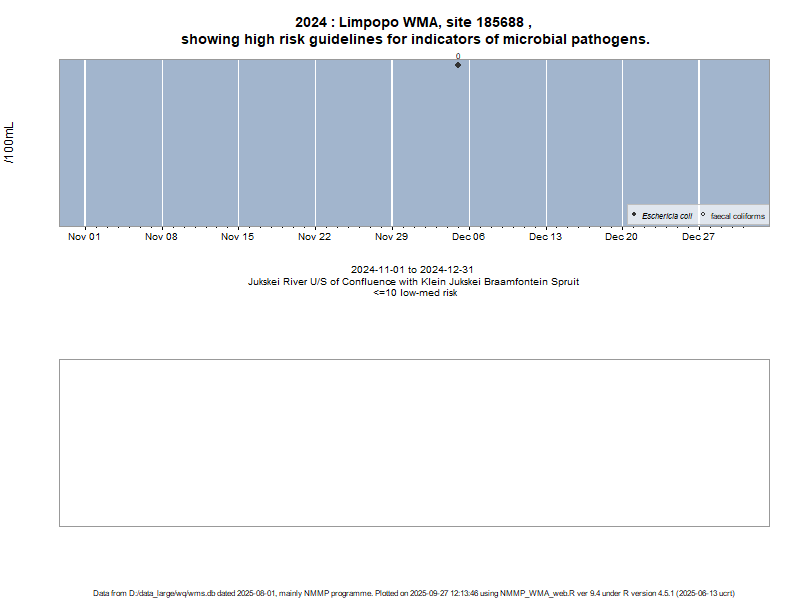Pick the Dec 20 date tick label
The height and width of the screenshot is (600, 800).
point(622,237)
